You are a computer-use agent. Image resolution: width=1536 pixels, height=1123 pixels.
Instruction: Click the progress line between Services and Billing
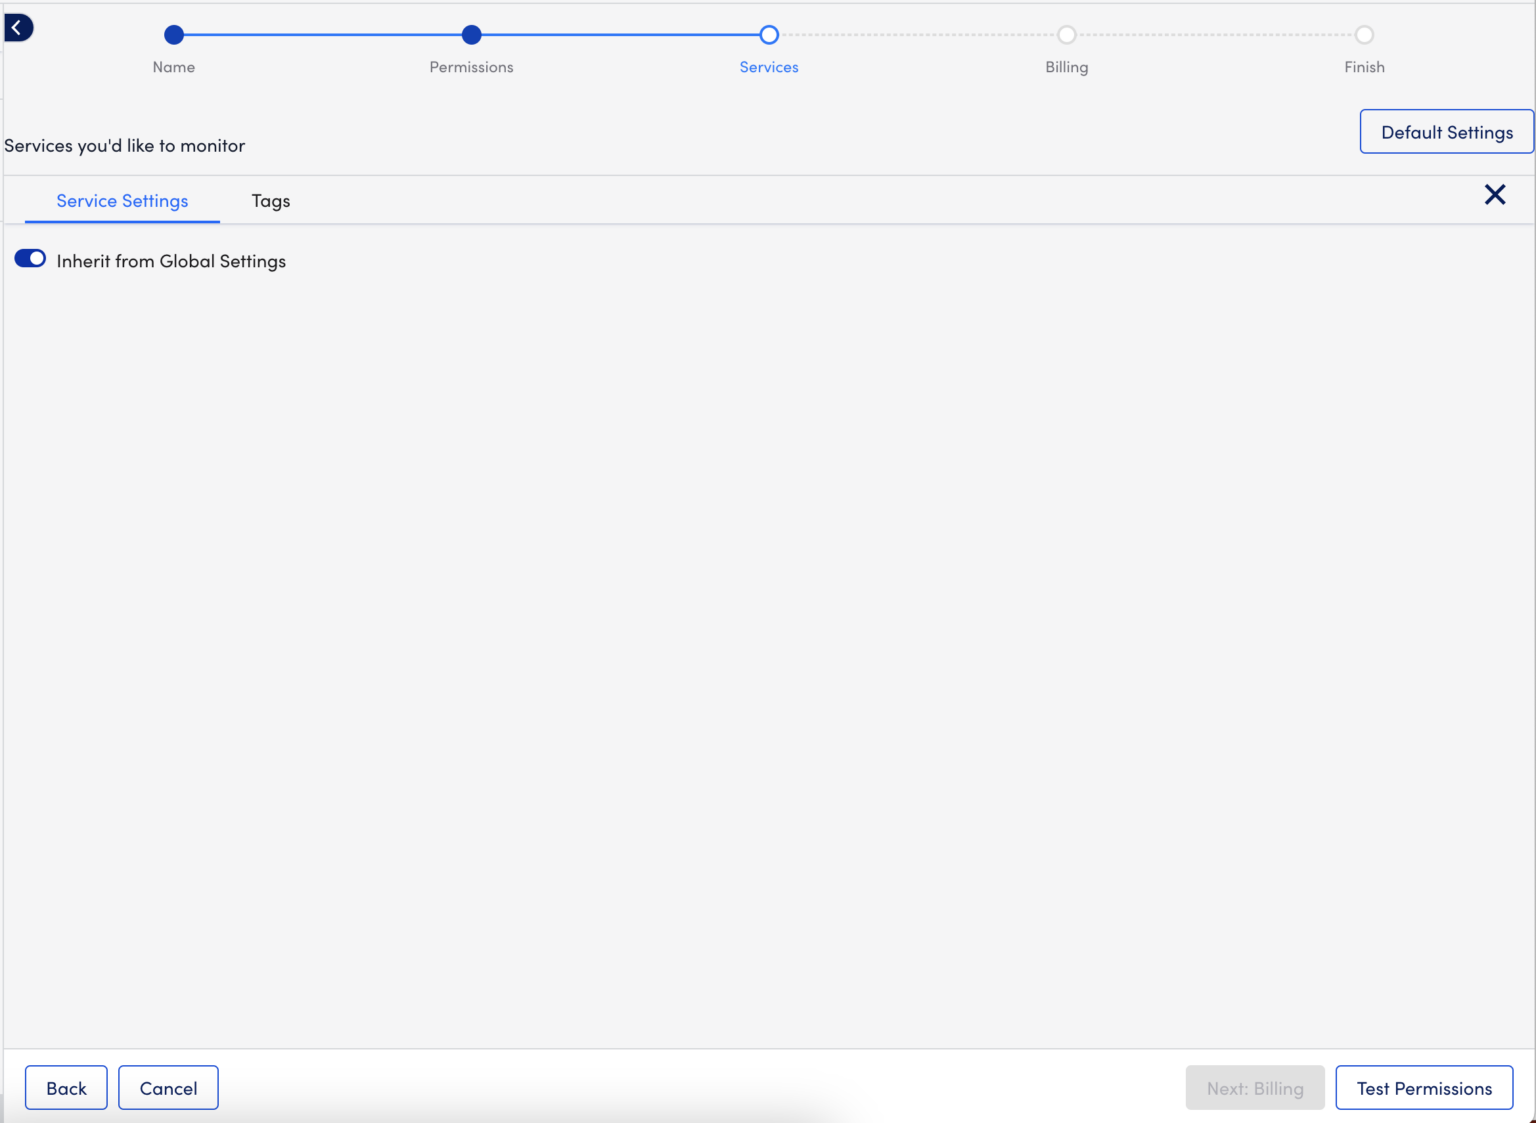coord(917,34)
